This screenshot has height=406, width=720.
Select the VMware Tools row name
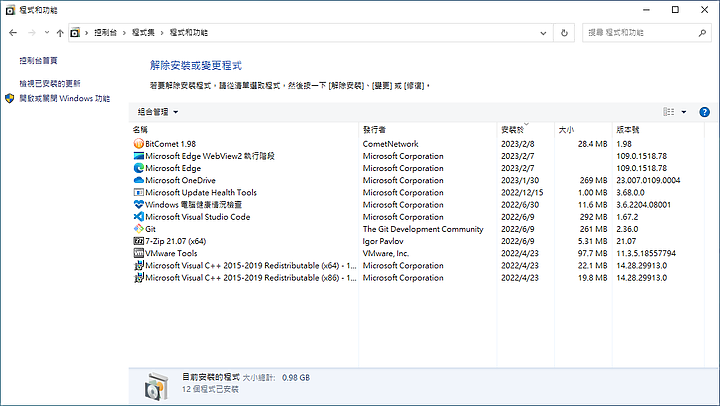[171, 253]
